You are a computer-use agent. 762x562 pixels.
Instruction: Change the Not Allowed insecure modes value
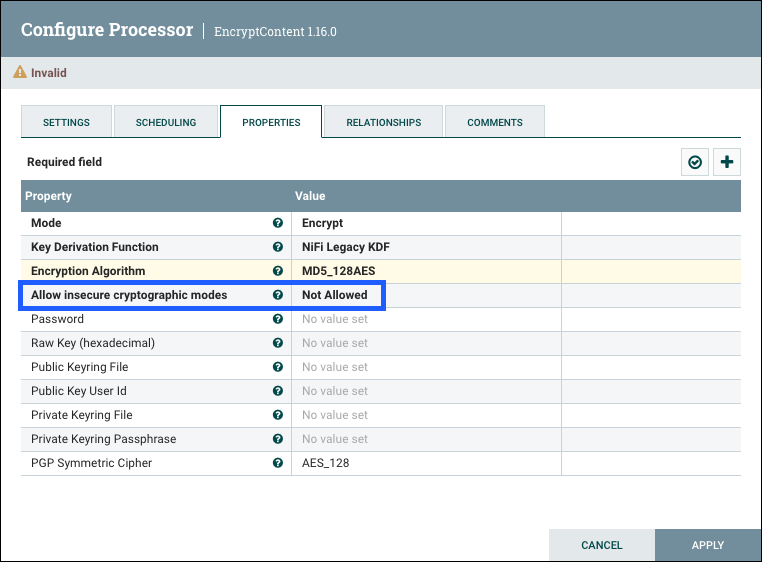coord(425,295)
